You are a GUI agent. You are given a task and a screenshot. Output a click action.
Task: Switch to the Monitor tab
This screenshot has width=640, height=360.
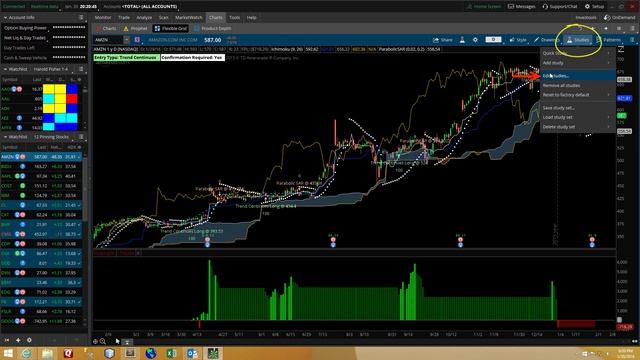[102, 18]
